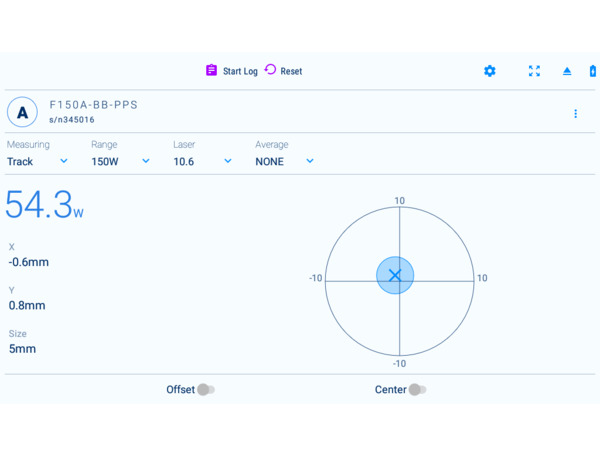Open the three-dot sensor options menu
The image size is (600, 450).
pyautogui.click(x=575, y=113)
